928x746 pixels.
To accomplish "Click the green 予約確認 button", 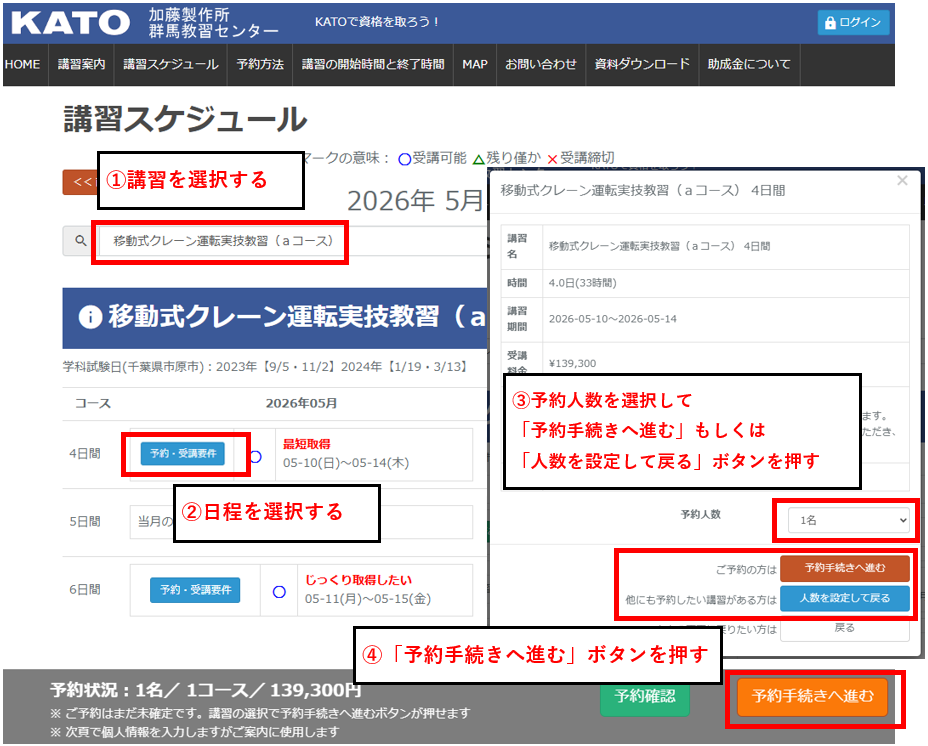I will tap(645, 696).
